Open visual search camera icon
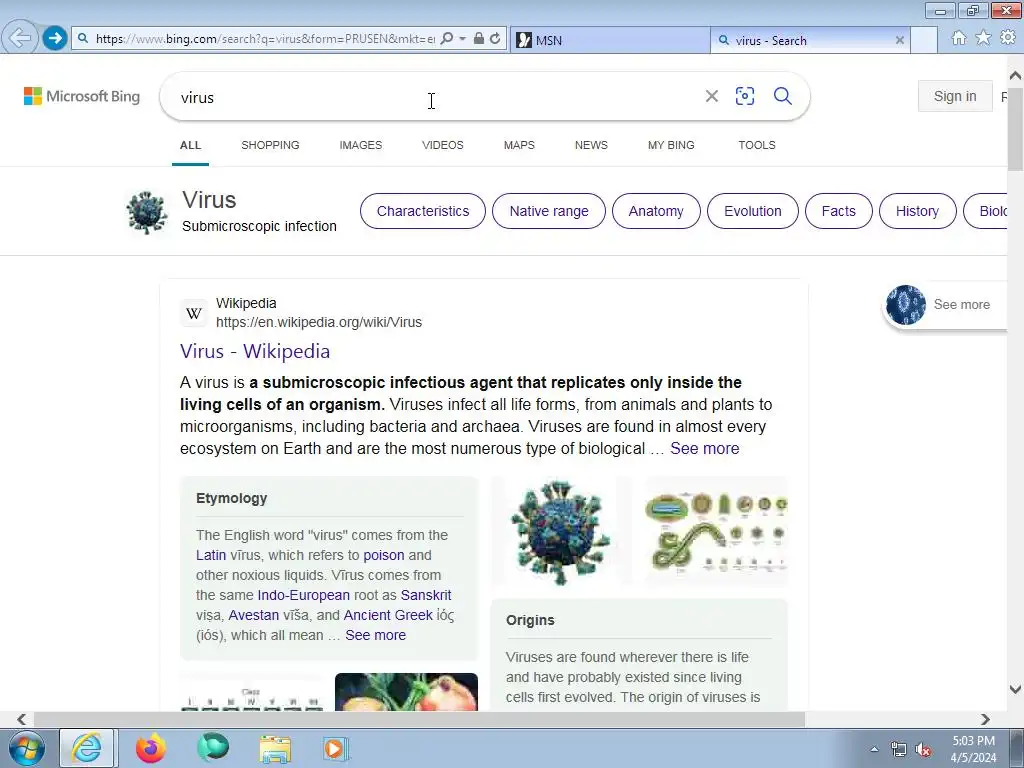1024x768 pixels. [x=744, y=96]
